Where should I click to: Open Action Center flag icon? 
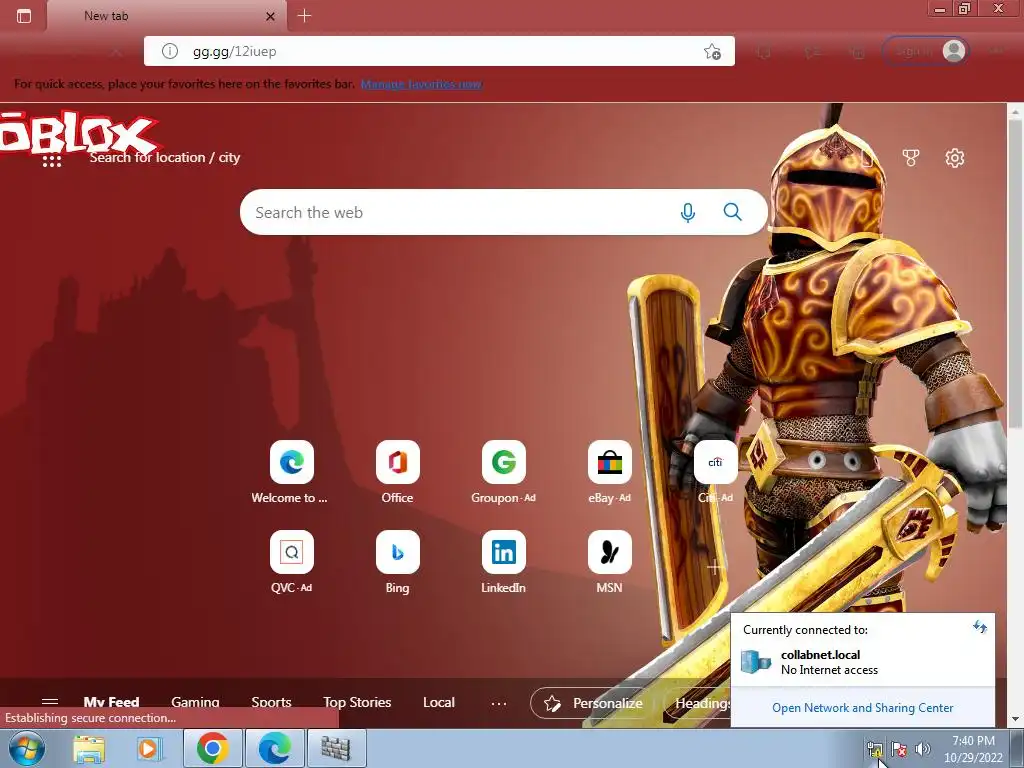[x=899, y=749]
